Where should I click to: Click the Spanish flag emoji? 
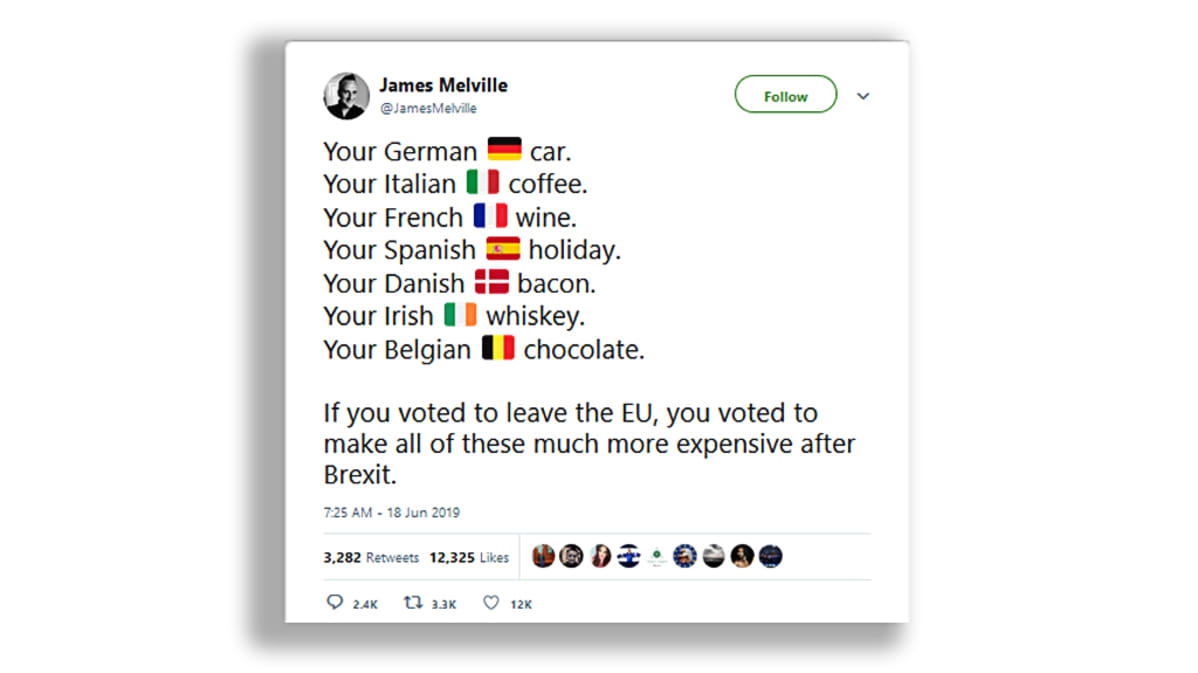click(503, 248)
